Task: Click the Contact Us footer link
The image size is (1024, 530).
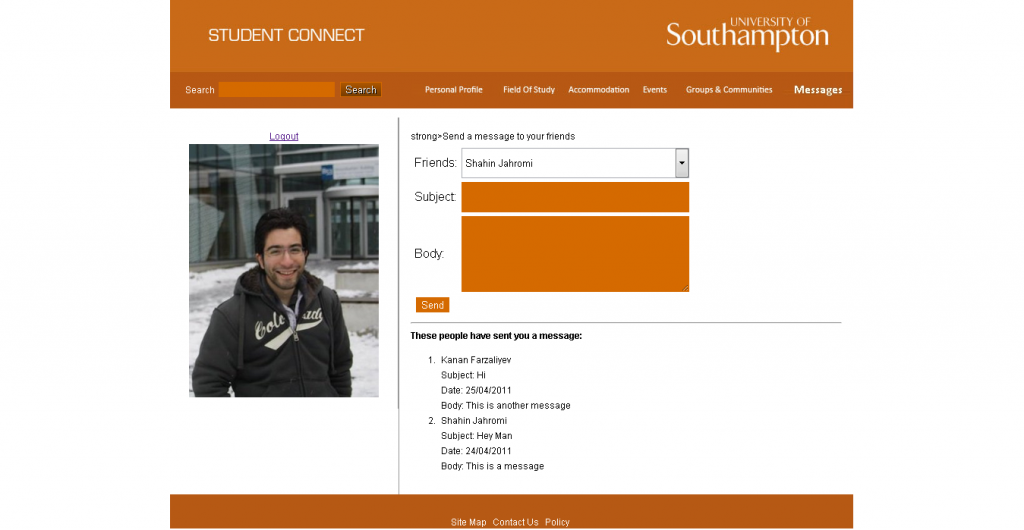Action: tap(515, 522)
